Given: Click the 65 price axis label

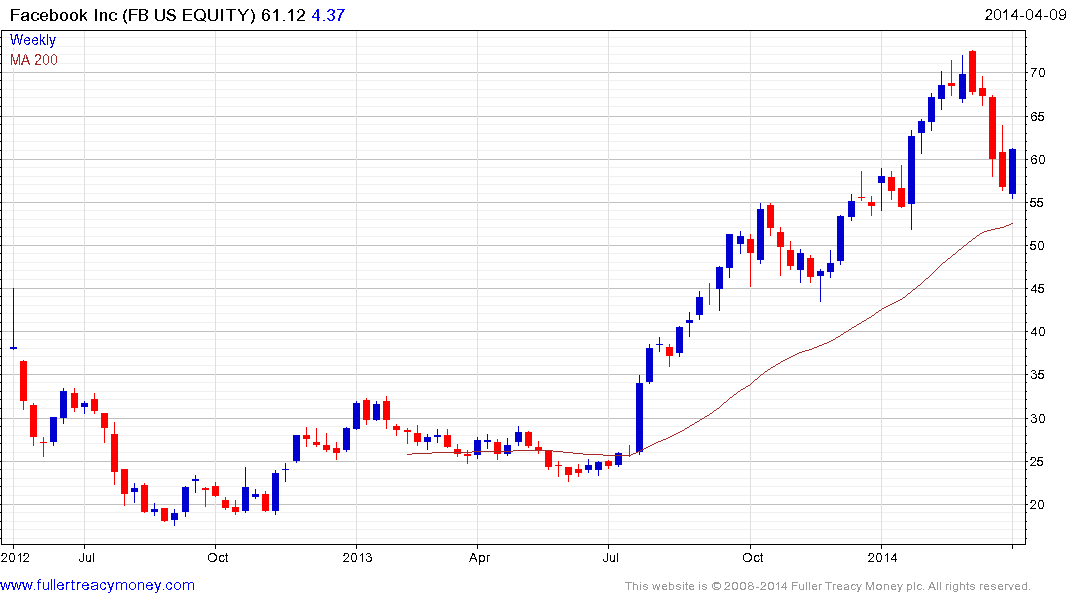Looking at the screenshot, I should pyautogui.click(x=1037, y=117).
